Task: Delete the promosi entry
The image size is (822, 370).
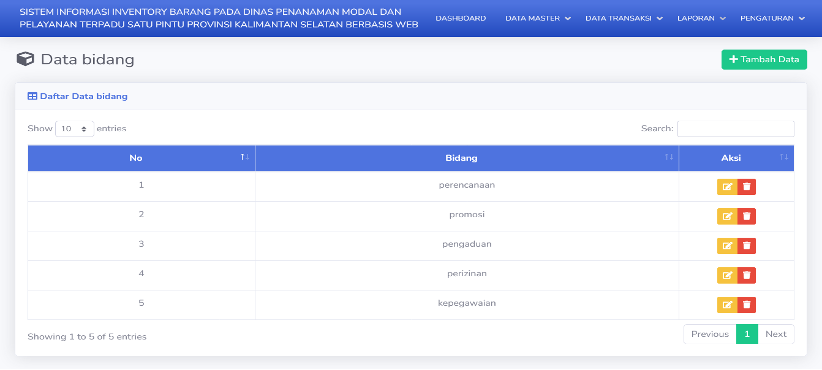Action: (x=747, y=216)
